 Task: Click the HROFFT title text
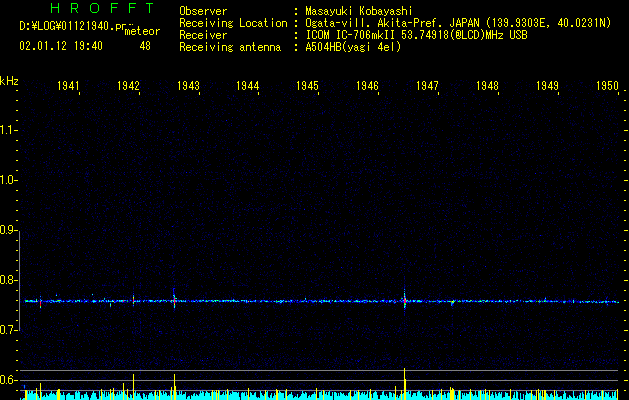(x=102, y=8)
